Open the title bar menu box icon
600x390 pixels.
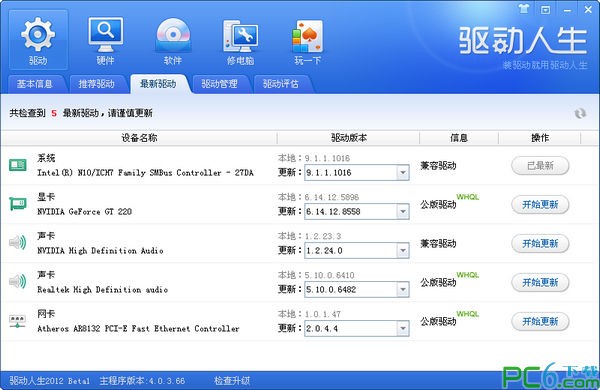click(545, 9)
